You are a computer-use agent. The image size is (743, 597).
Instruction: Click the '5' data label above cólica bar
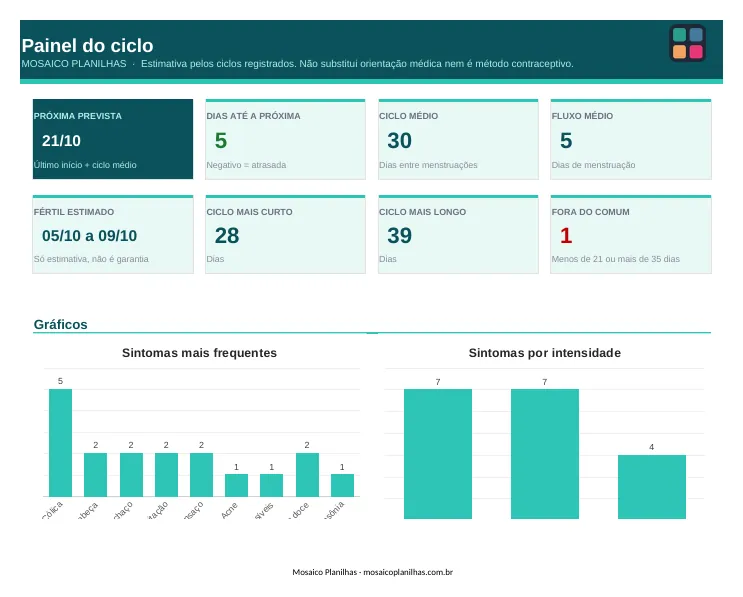pyautogui.click(x=60, y=381)
